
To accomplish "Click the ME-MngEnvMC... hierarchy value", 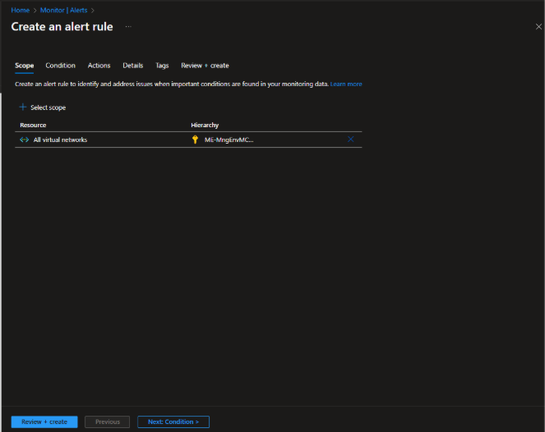I will (x=229, y=140).
